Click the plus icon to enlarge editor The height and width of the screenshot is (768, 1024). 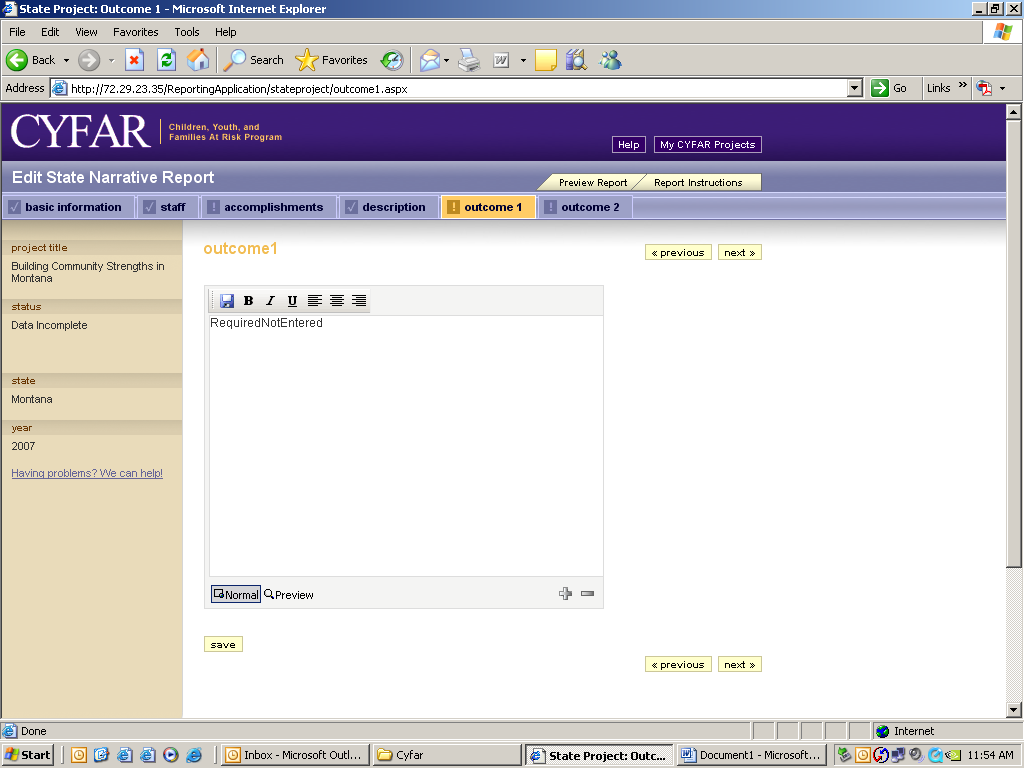coord(565,594)
